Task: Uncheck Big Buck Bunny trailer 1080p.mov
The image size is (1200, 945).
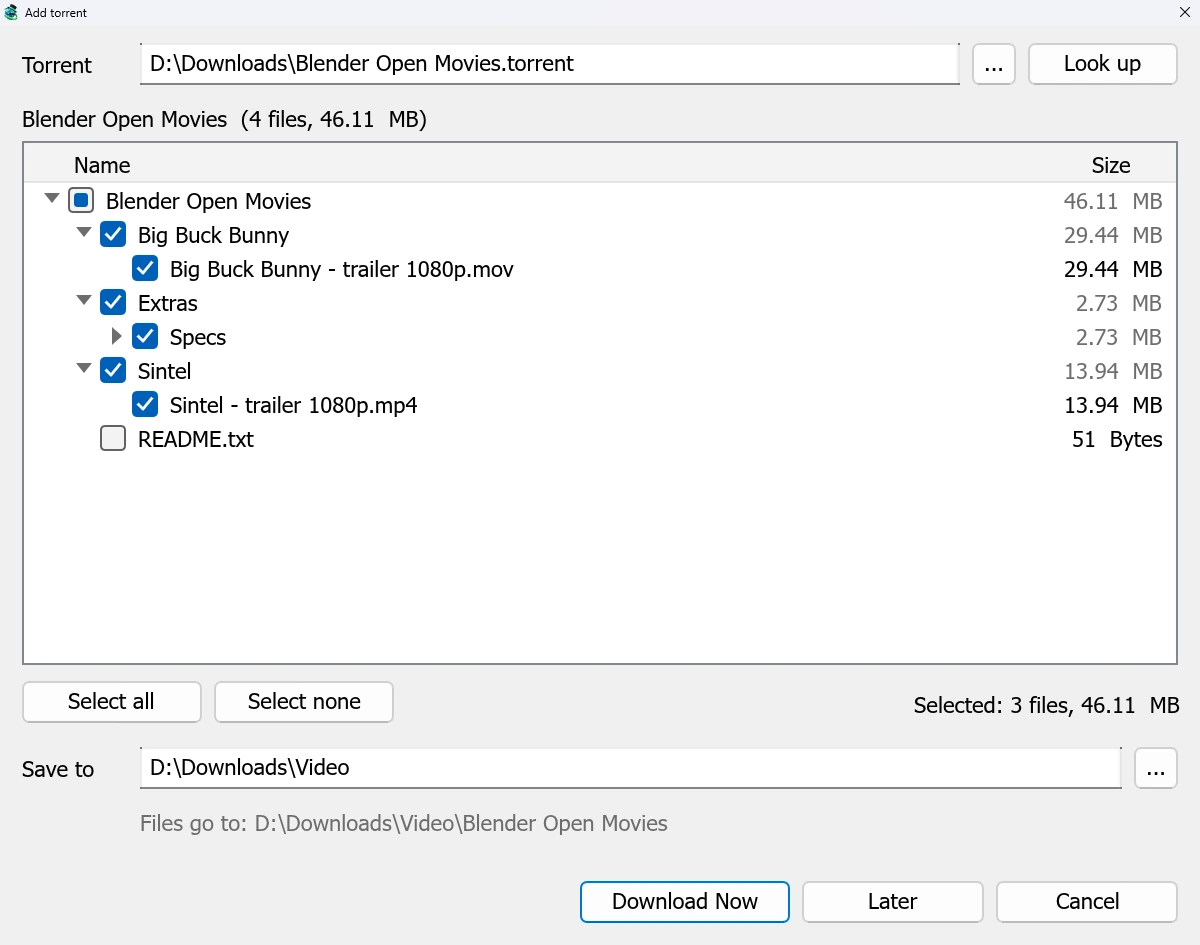Action: 145,269
